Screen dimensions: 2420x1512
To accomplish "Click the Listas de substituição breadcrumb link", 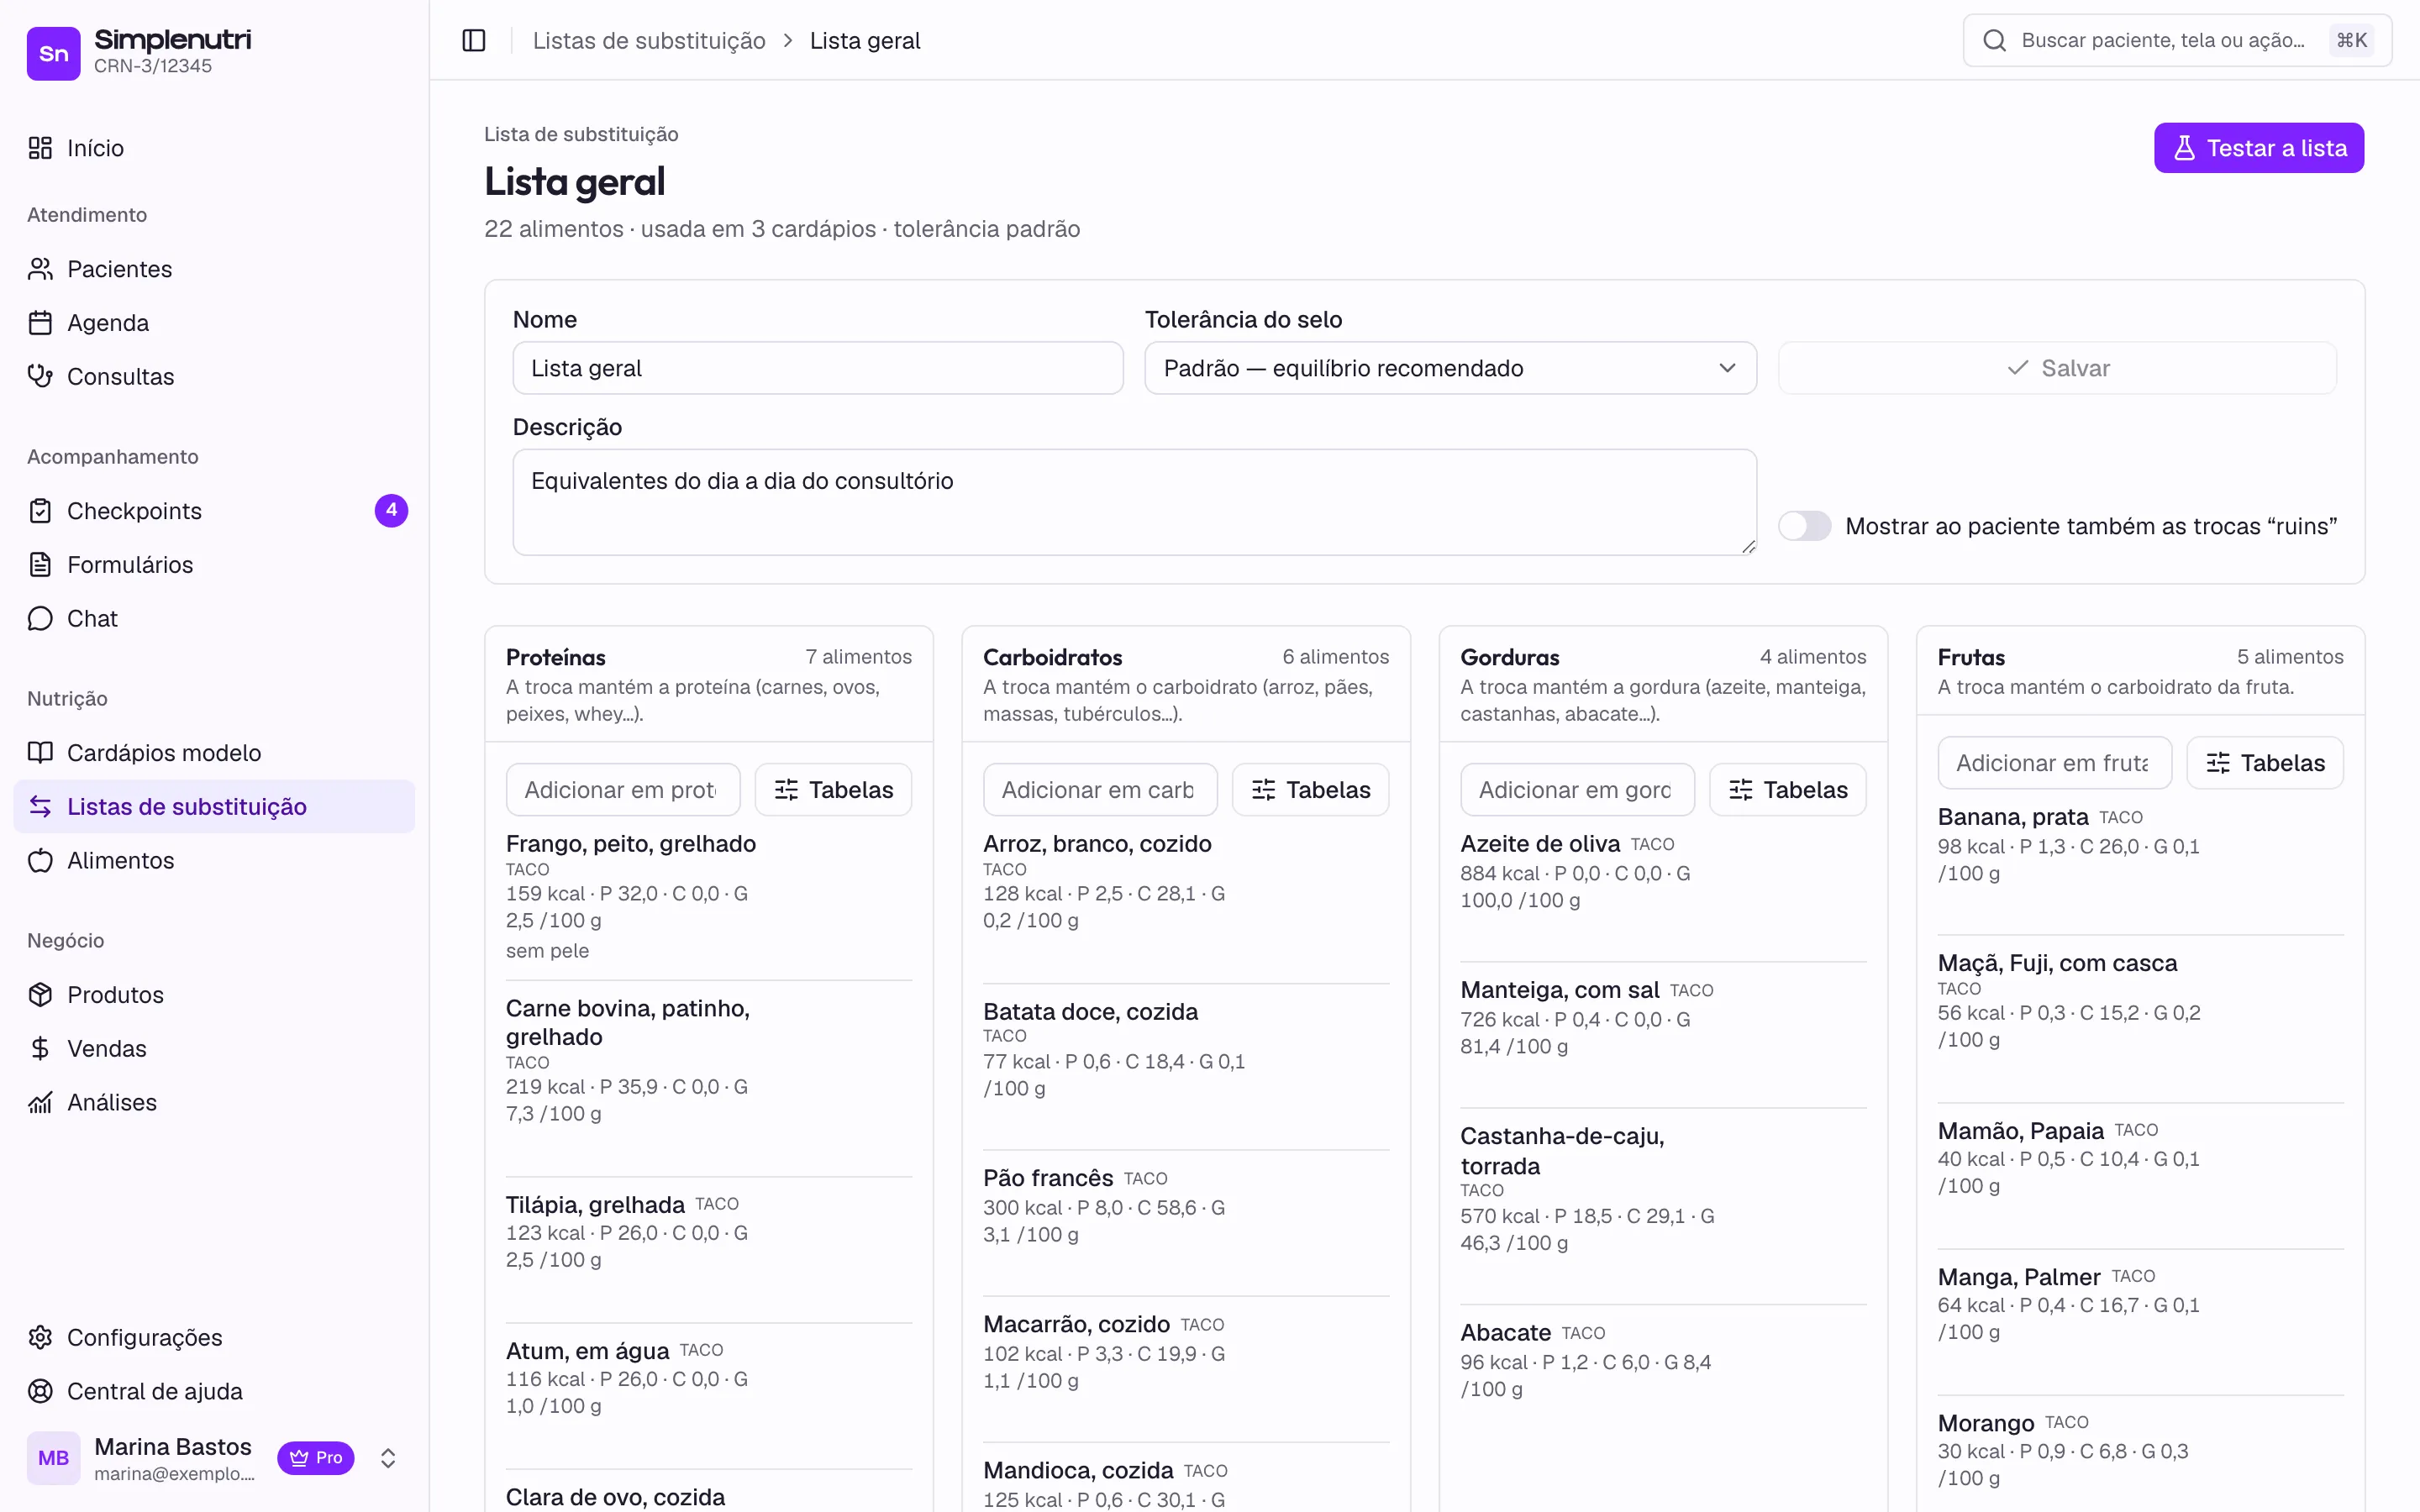I will point(649,40).
